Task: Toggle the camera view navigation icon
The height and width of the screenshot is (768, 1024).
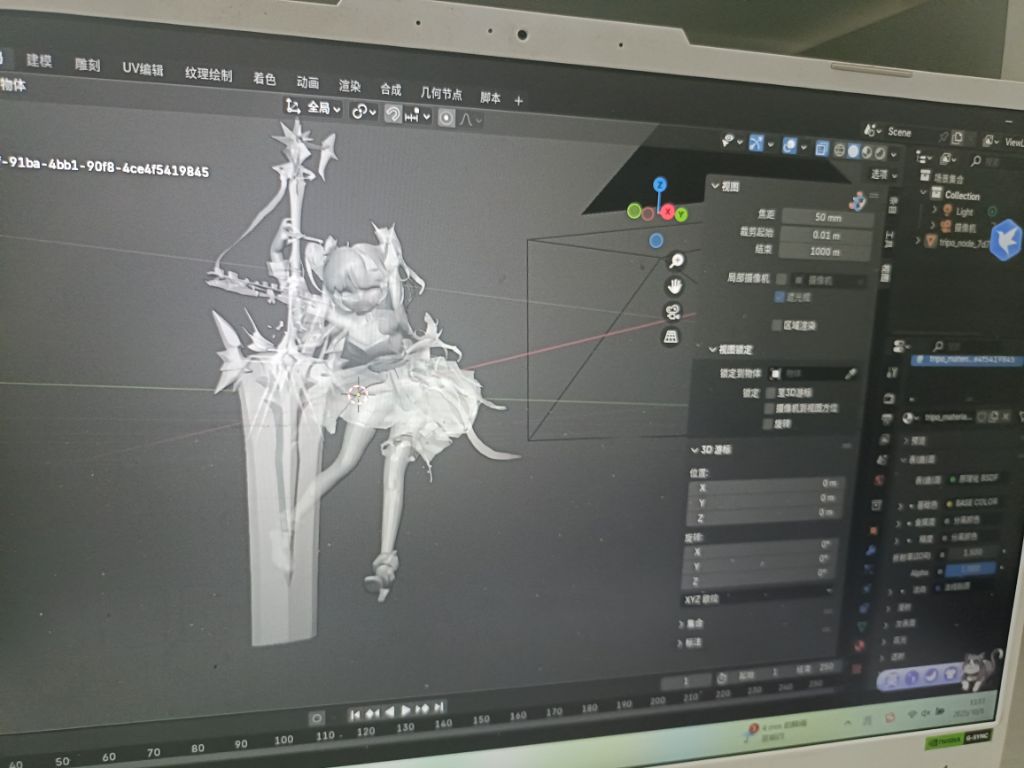Action: coord(673,312)
